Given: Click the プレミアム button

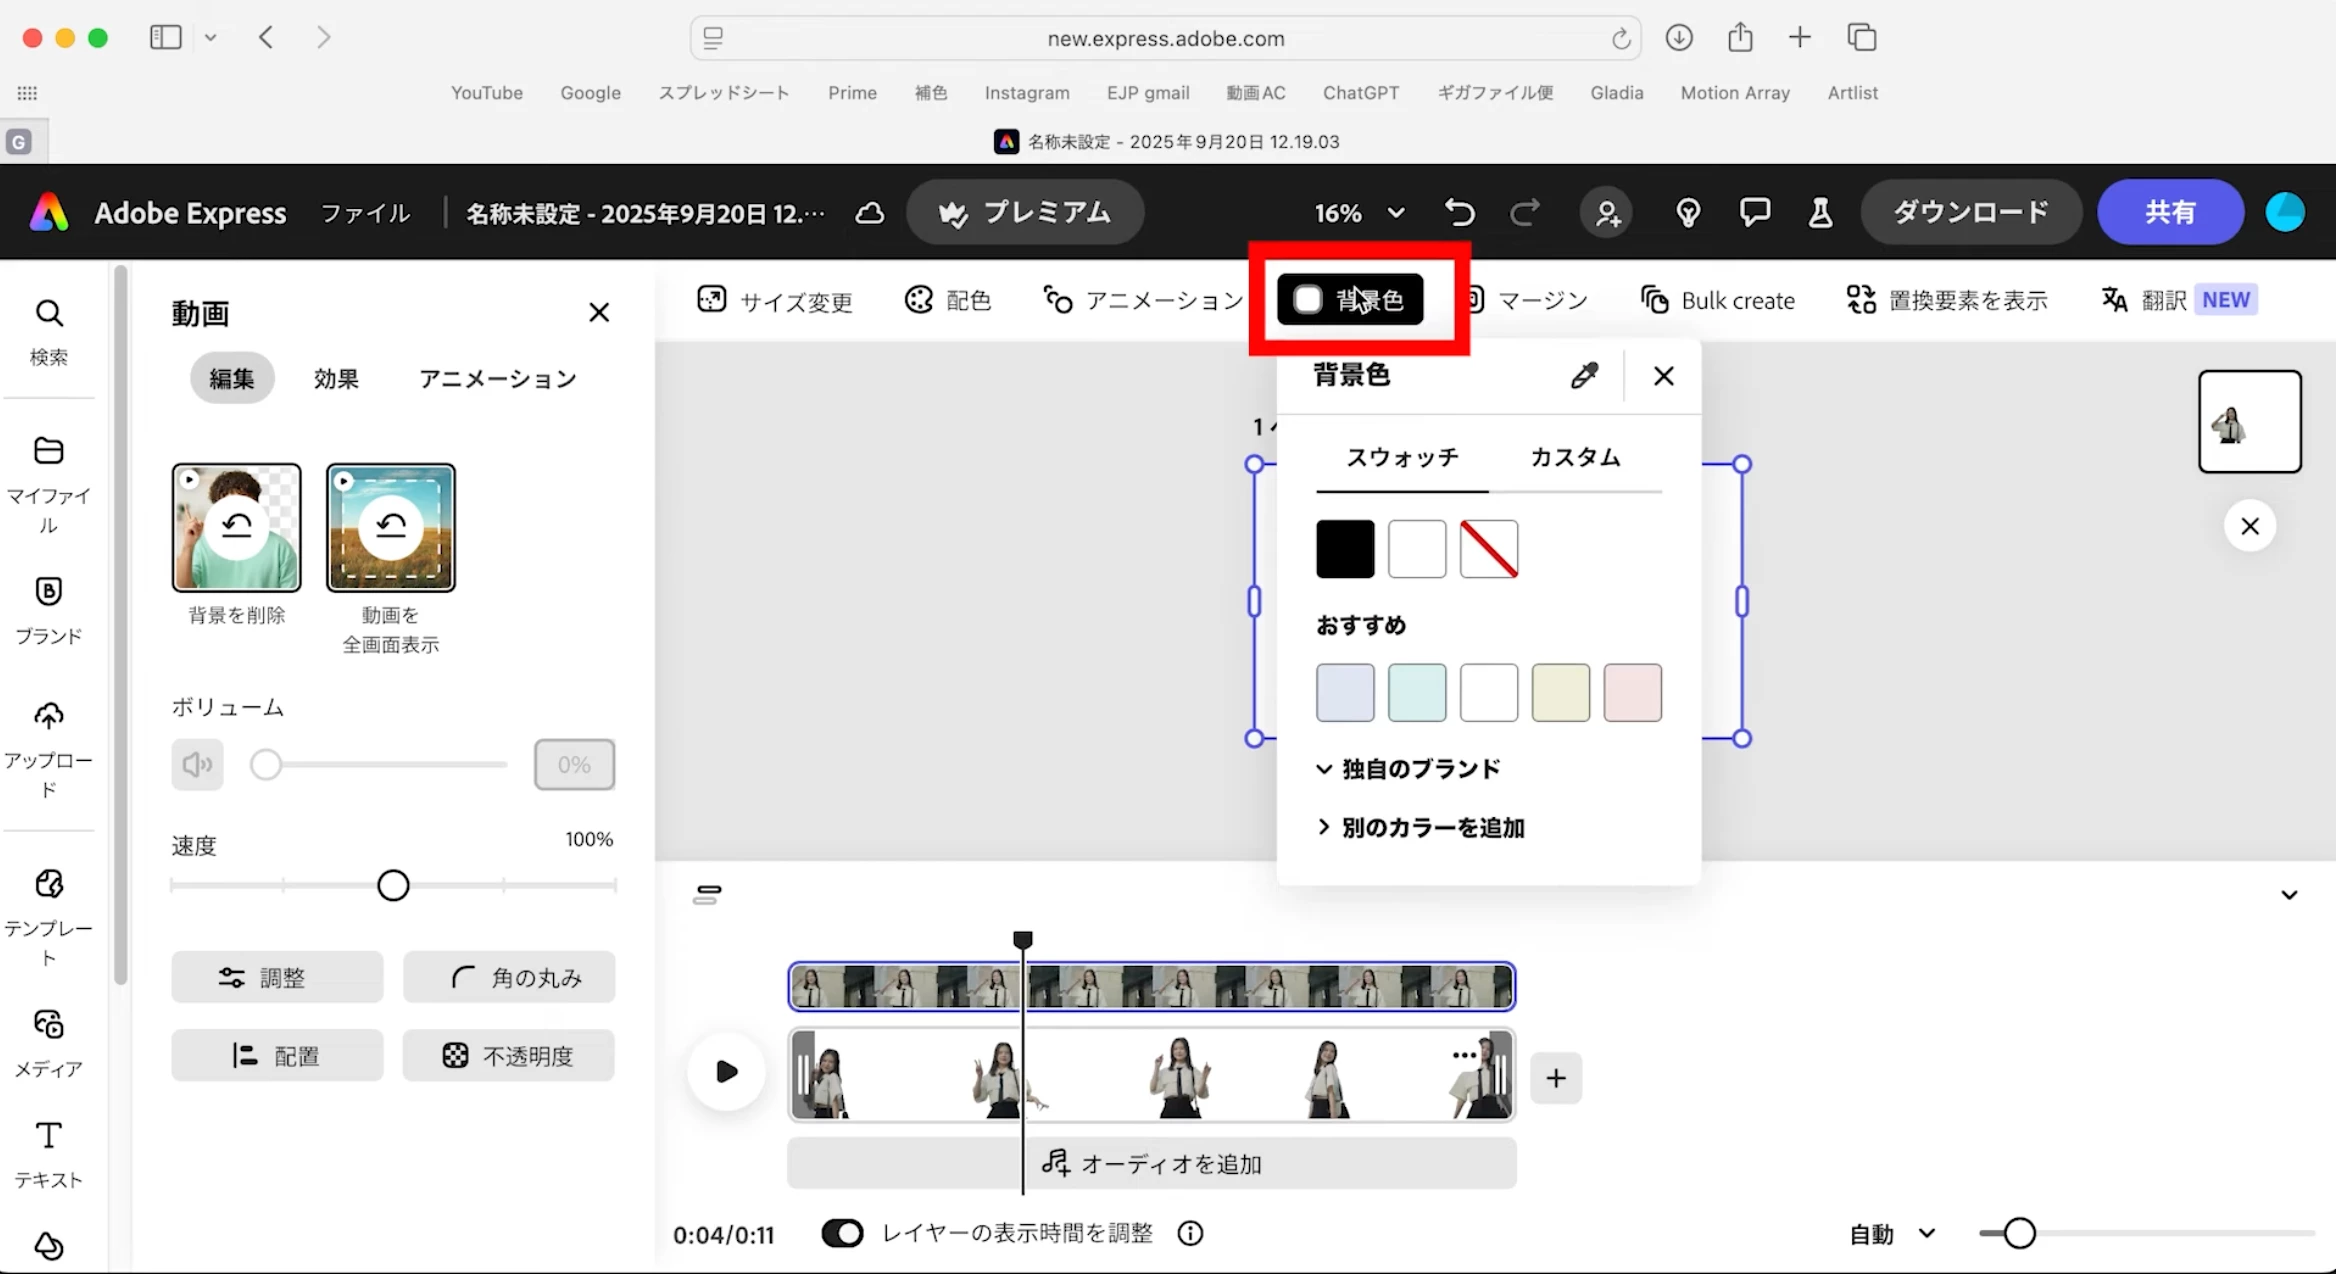Looking at the screenshot, I should [x=1025, y=212].
